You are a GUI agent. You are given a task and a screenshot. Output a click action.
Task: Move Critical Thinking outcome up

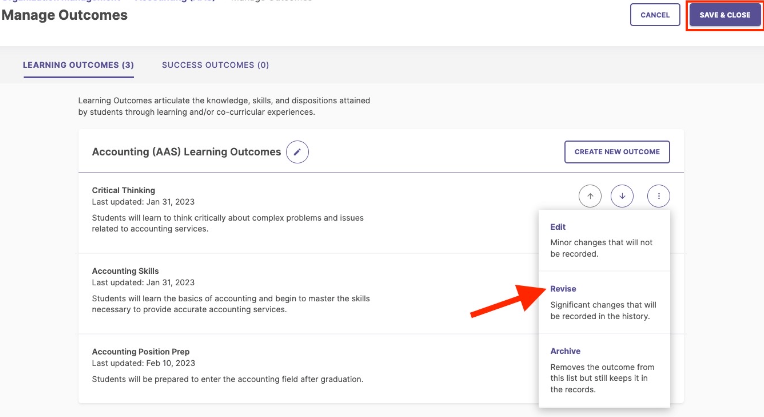[590, 196]
